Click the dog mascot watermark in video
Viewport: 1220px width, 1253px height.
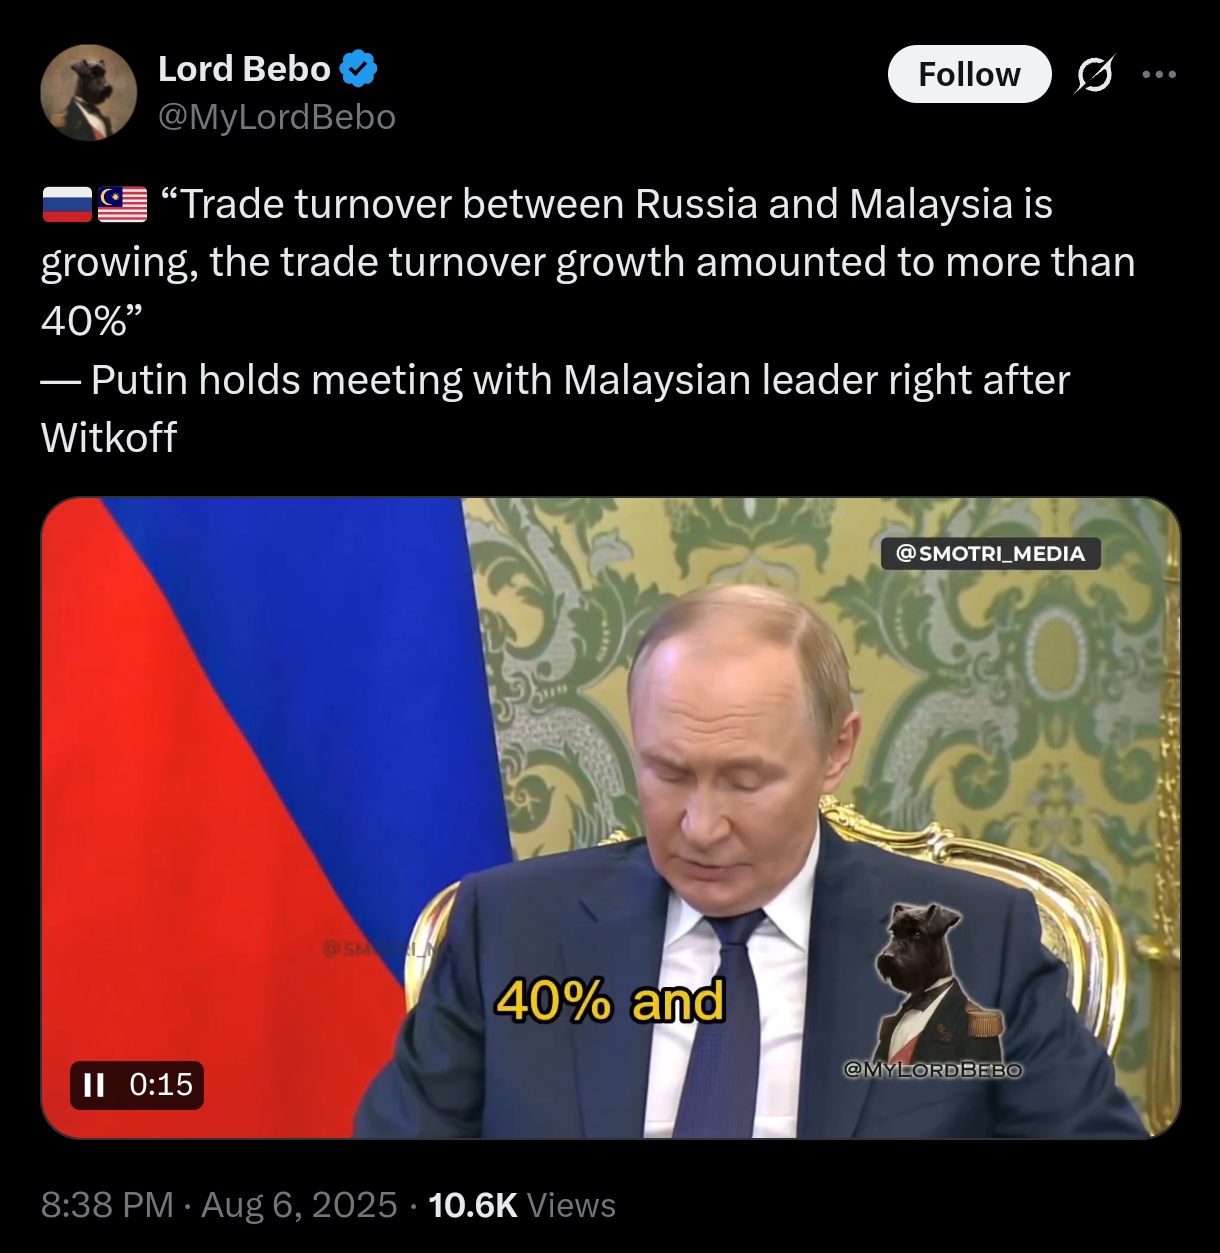[x=935, y=980]
